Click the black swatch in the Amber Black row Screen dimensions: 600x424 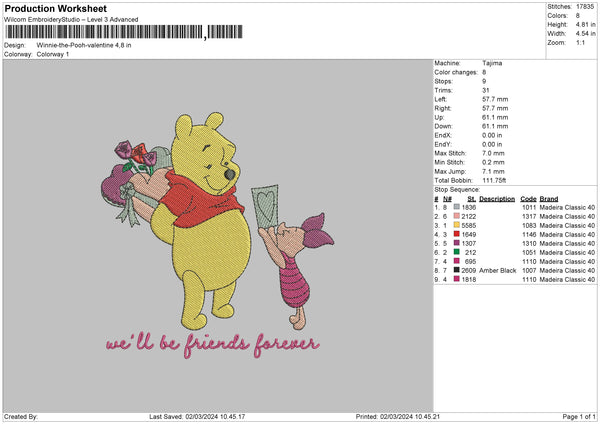pyautogui.click(x=457, y=270)
